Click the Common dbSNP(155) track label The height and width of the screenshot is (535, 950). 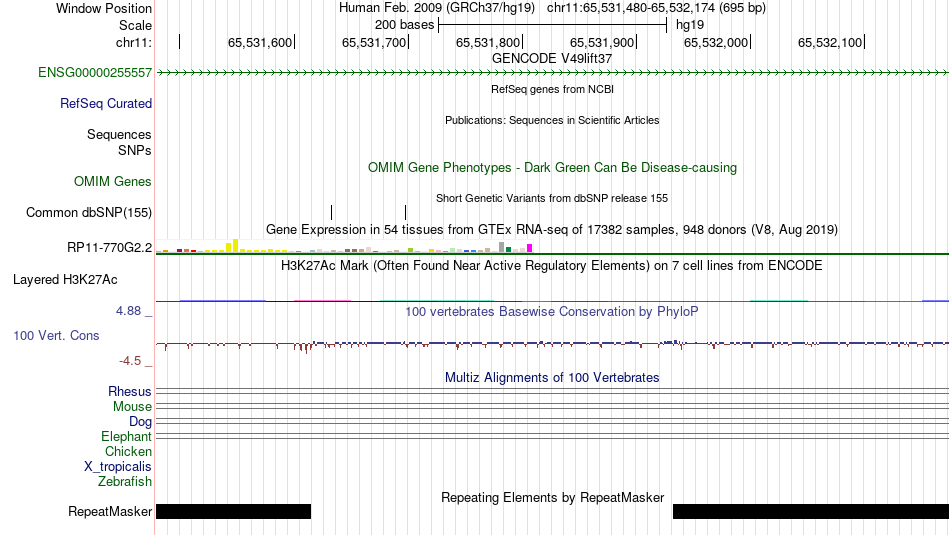(89, 213)
